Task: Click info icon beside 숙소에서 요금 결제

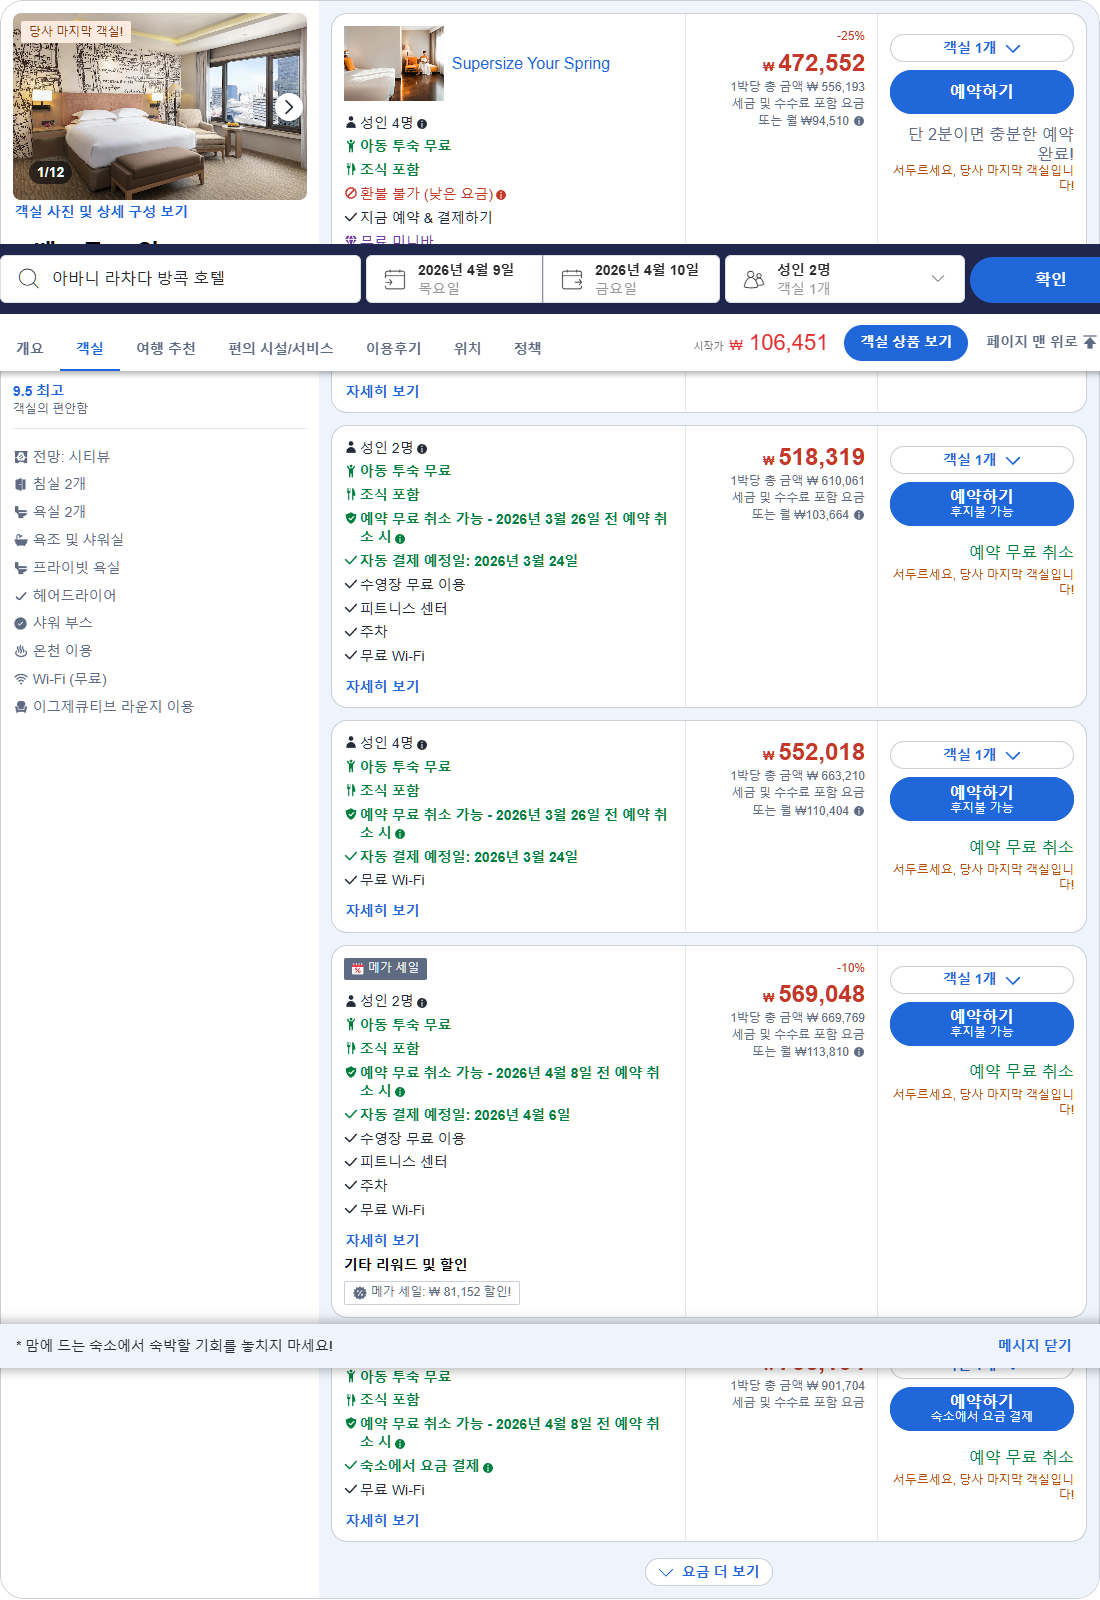Action: pyautogui.click(x=488, y=1468)
